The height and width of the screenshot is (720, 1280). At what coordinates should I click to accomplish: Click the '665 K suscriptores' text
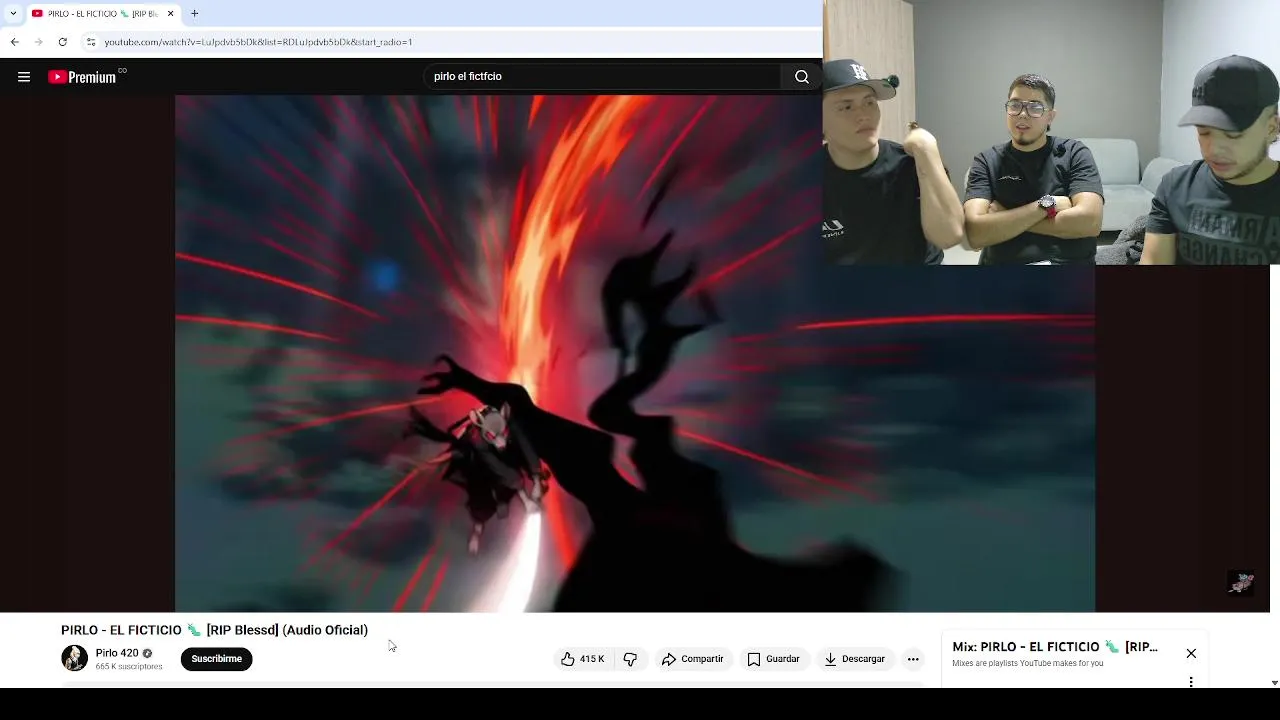129,667
